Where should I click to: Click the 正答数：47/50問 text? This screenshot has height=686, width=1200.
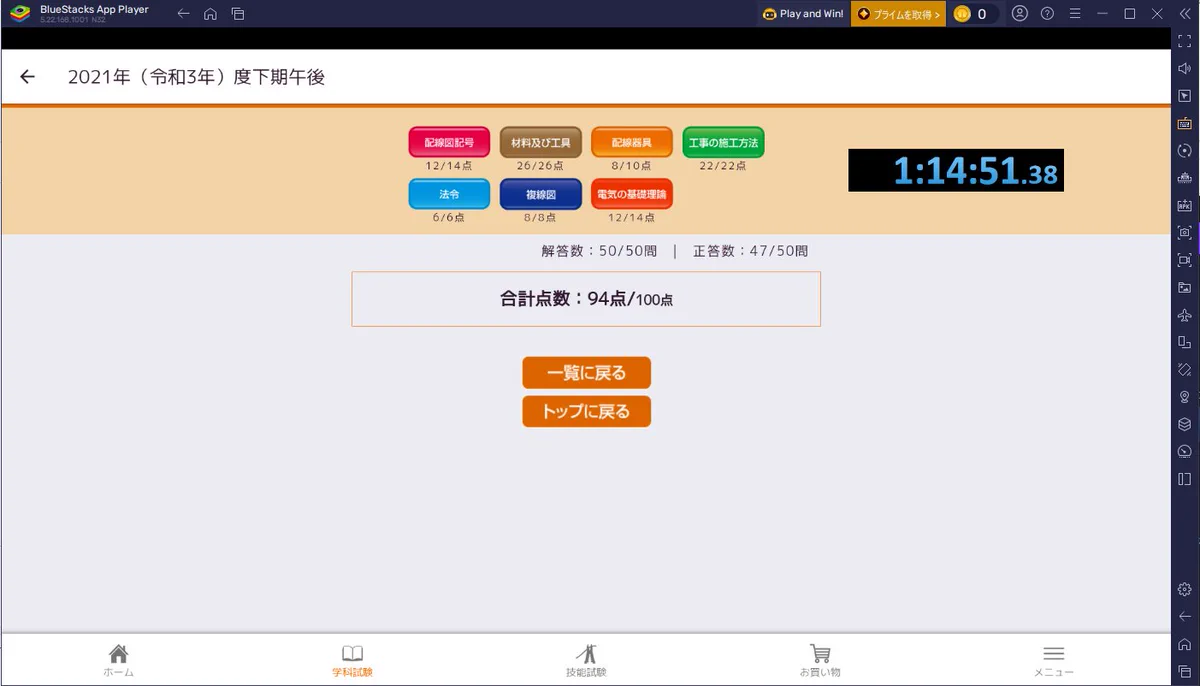pyautogui.click(x=750, y=251)
